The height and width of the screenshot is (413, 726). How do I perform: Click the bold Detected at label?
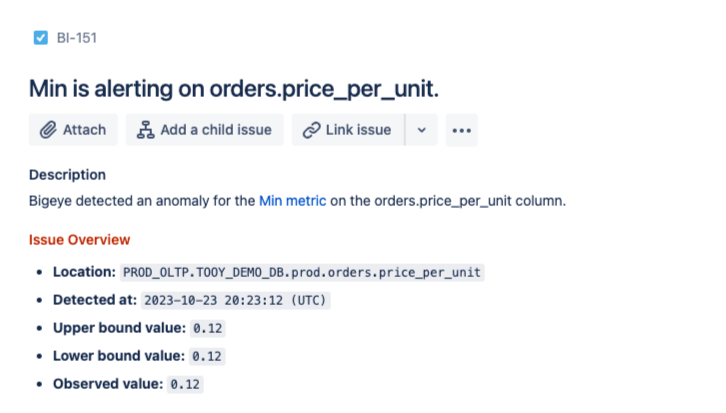[x=94, y=300]
